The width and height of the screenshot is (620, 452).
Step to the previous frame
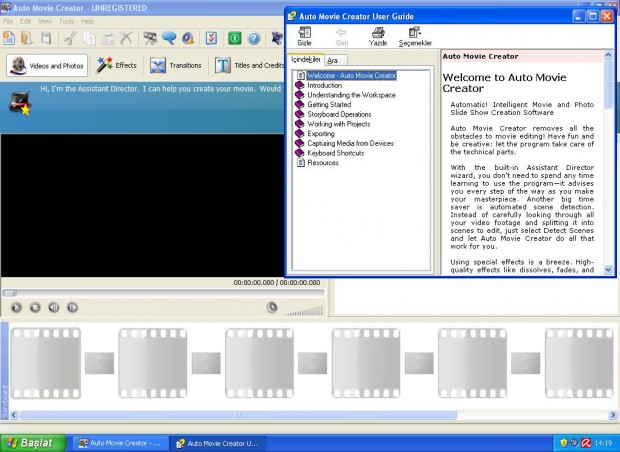[54, 307]
